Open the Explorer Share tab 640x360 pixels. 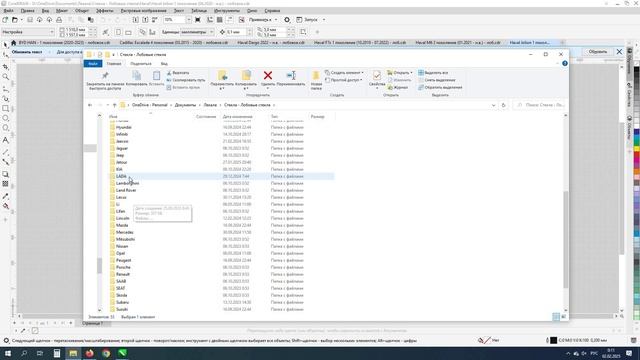pyautogui.click(x=141, y=64)
